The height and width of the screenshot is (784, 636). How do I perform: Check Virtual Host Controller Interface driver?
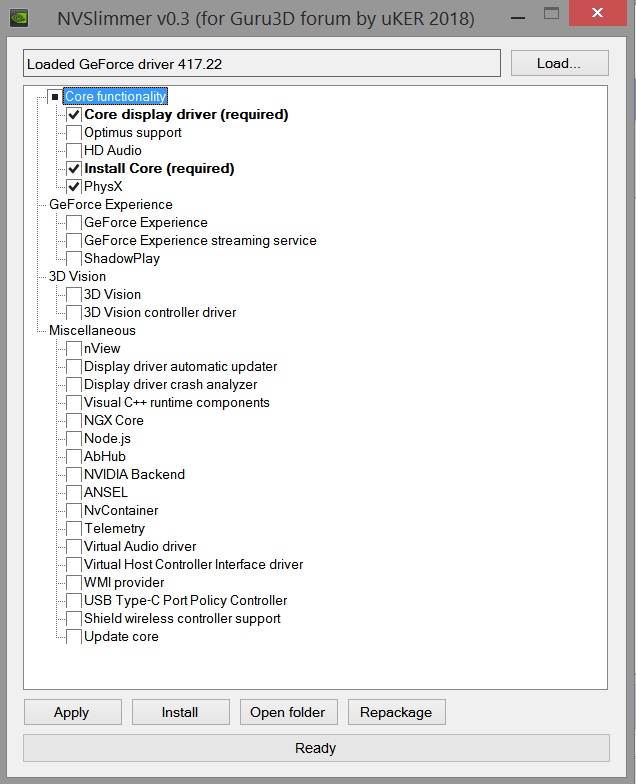coord(74,564)
